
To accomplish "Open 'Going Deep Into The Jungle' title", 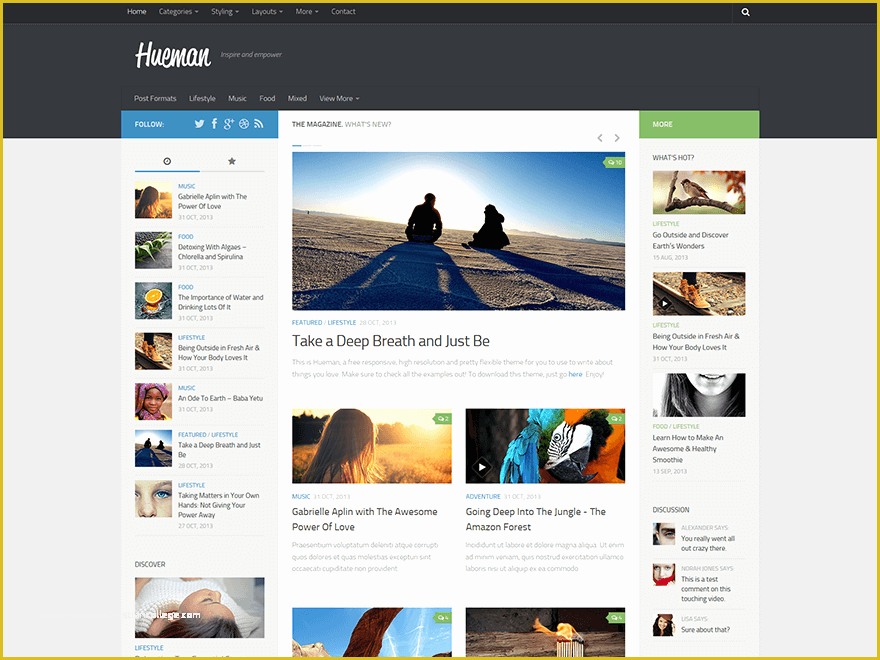I will [x=535, y=519].
